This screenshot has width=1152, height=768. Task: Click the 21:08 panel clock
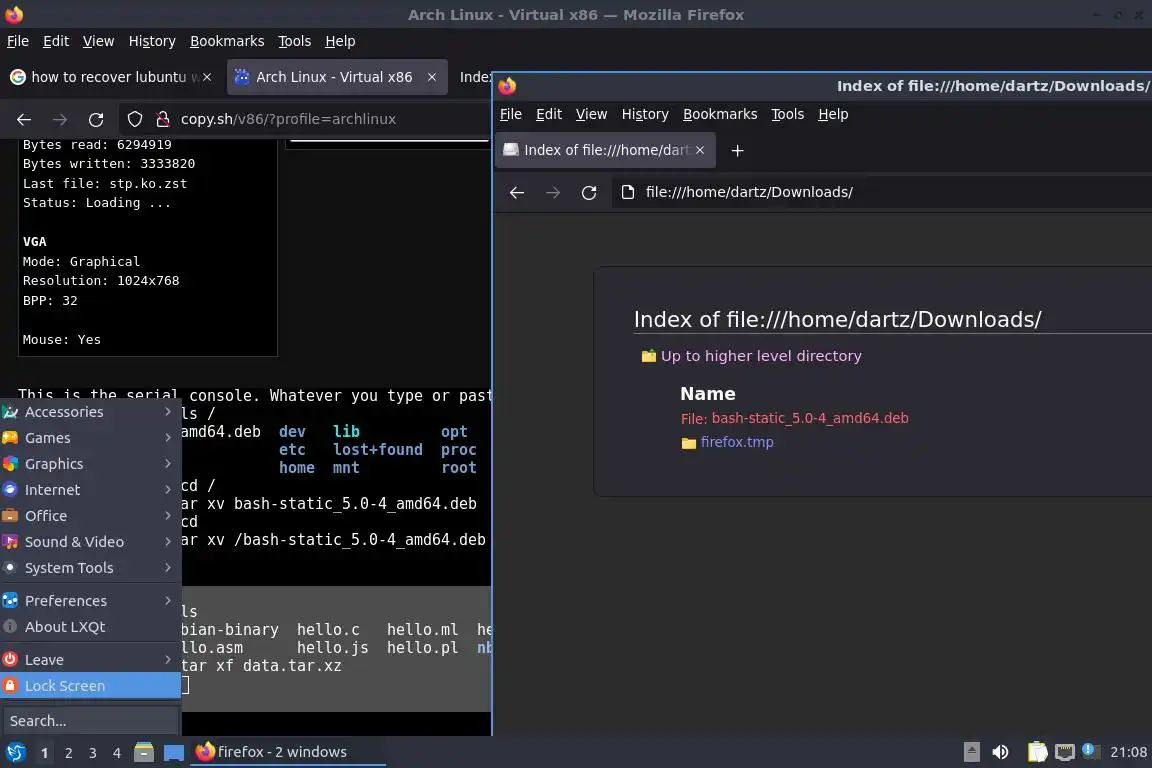pyautogui.click(x=1128, y=752)
